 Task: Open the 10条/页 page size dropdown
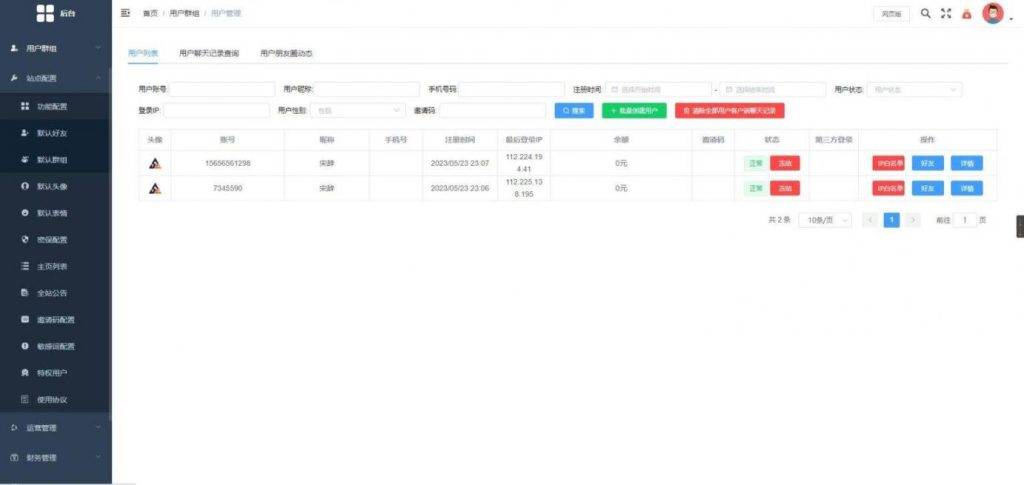coord(825,220)
